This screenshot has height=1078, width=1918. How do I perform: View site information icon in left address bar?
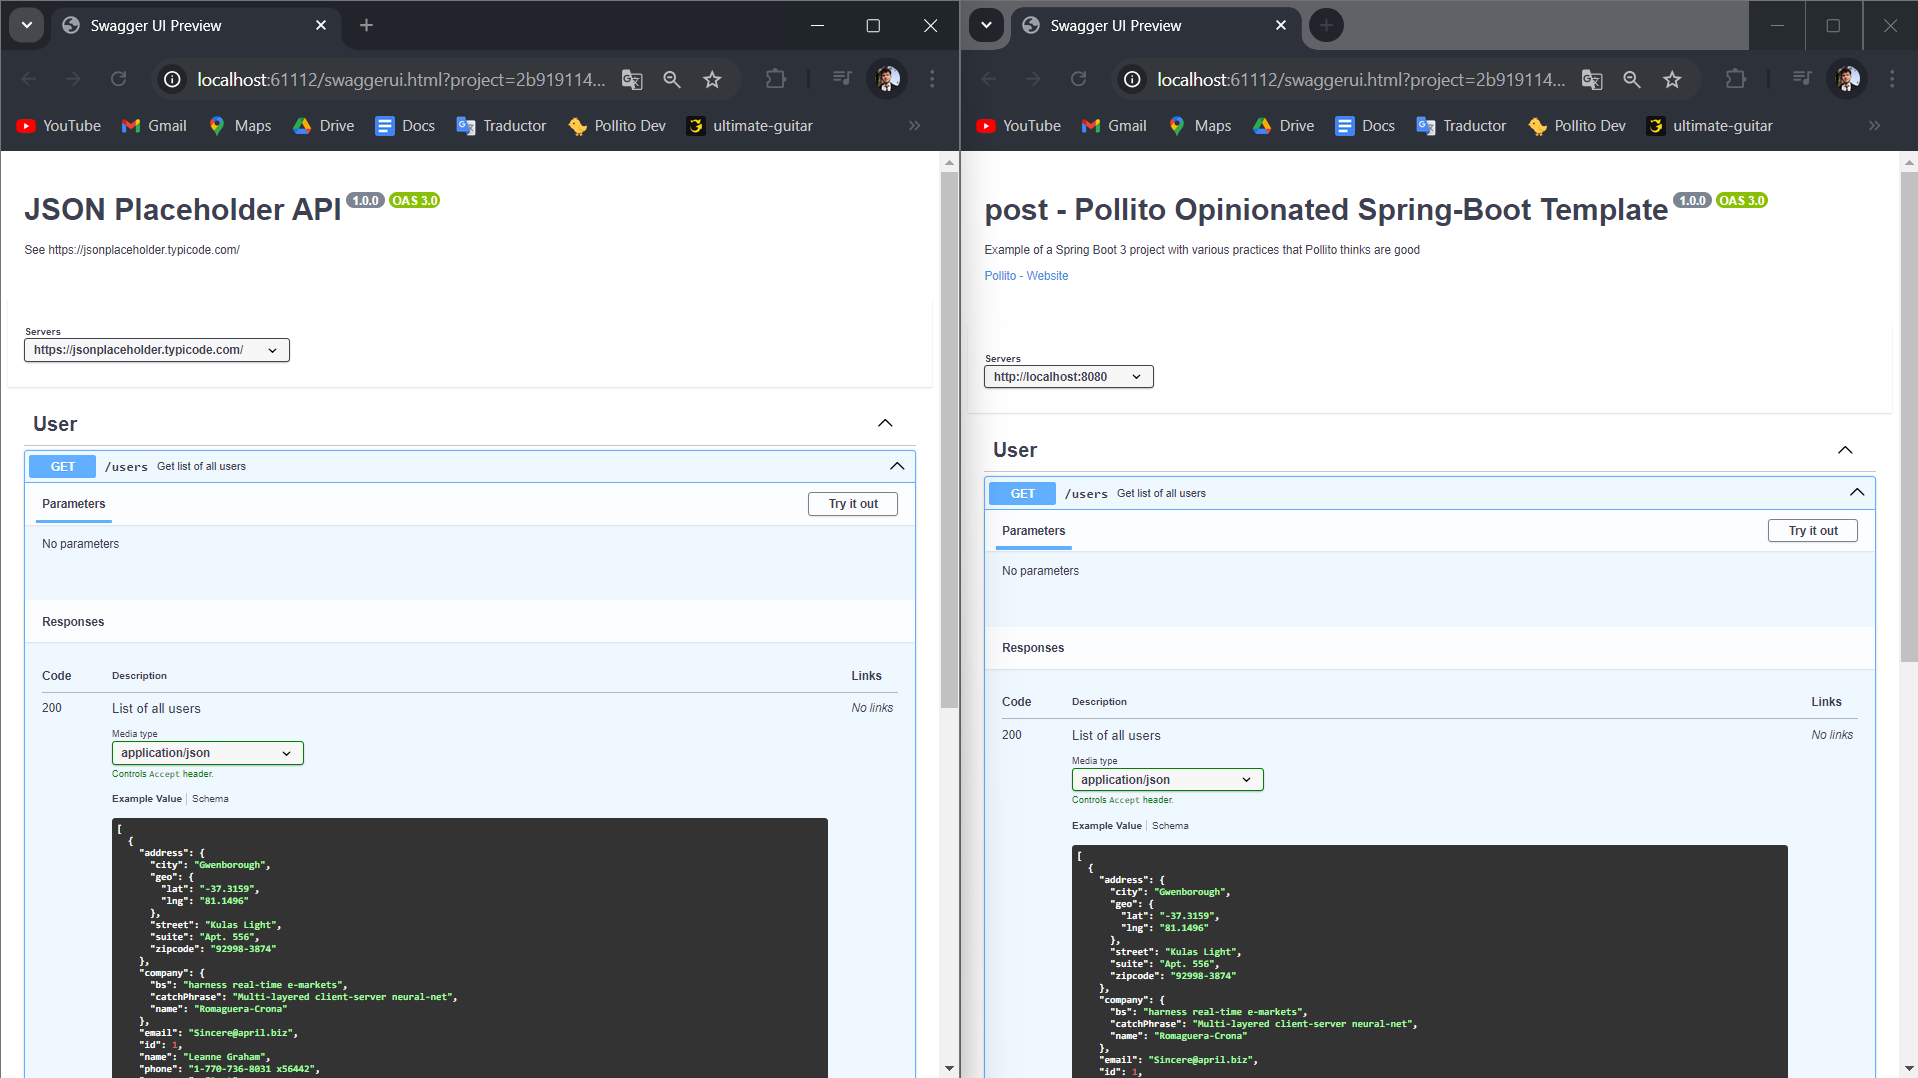[172, 79]
